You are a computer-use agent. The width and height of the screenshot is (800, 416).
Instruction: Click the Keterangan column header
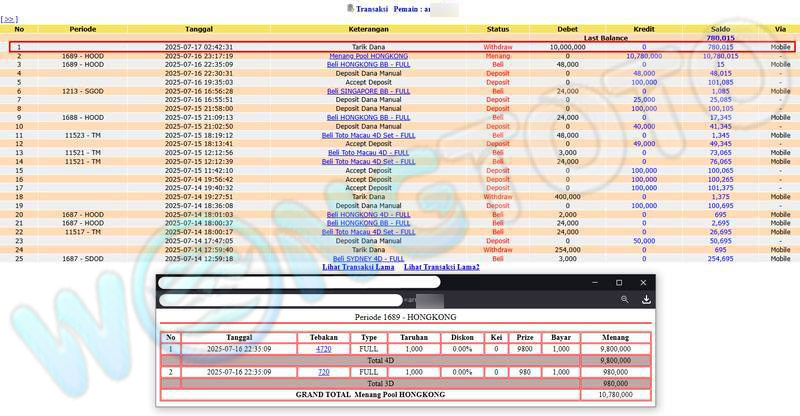pos(369,29)
